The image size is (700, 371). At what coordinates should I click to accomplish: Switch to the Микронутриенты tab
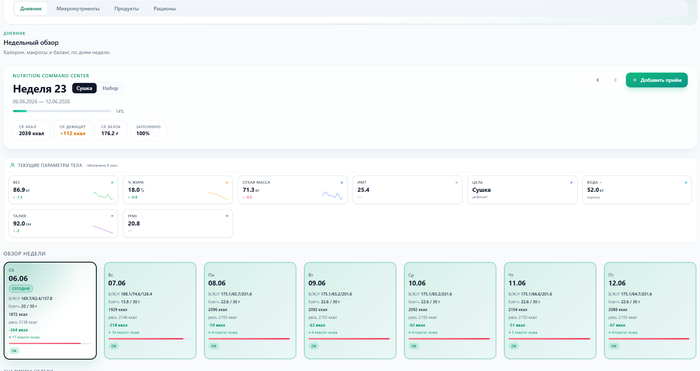(78, 8)
